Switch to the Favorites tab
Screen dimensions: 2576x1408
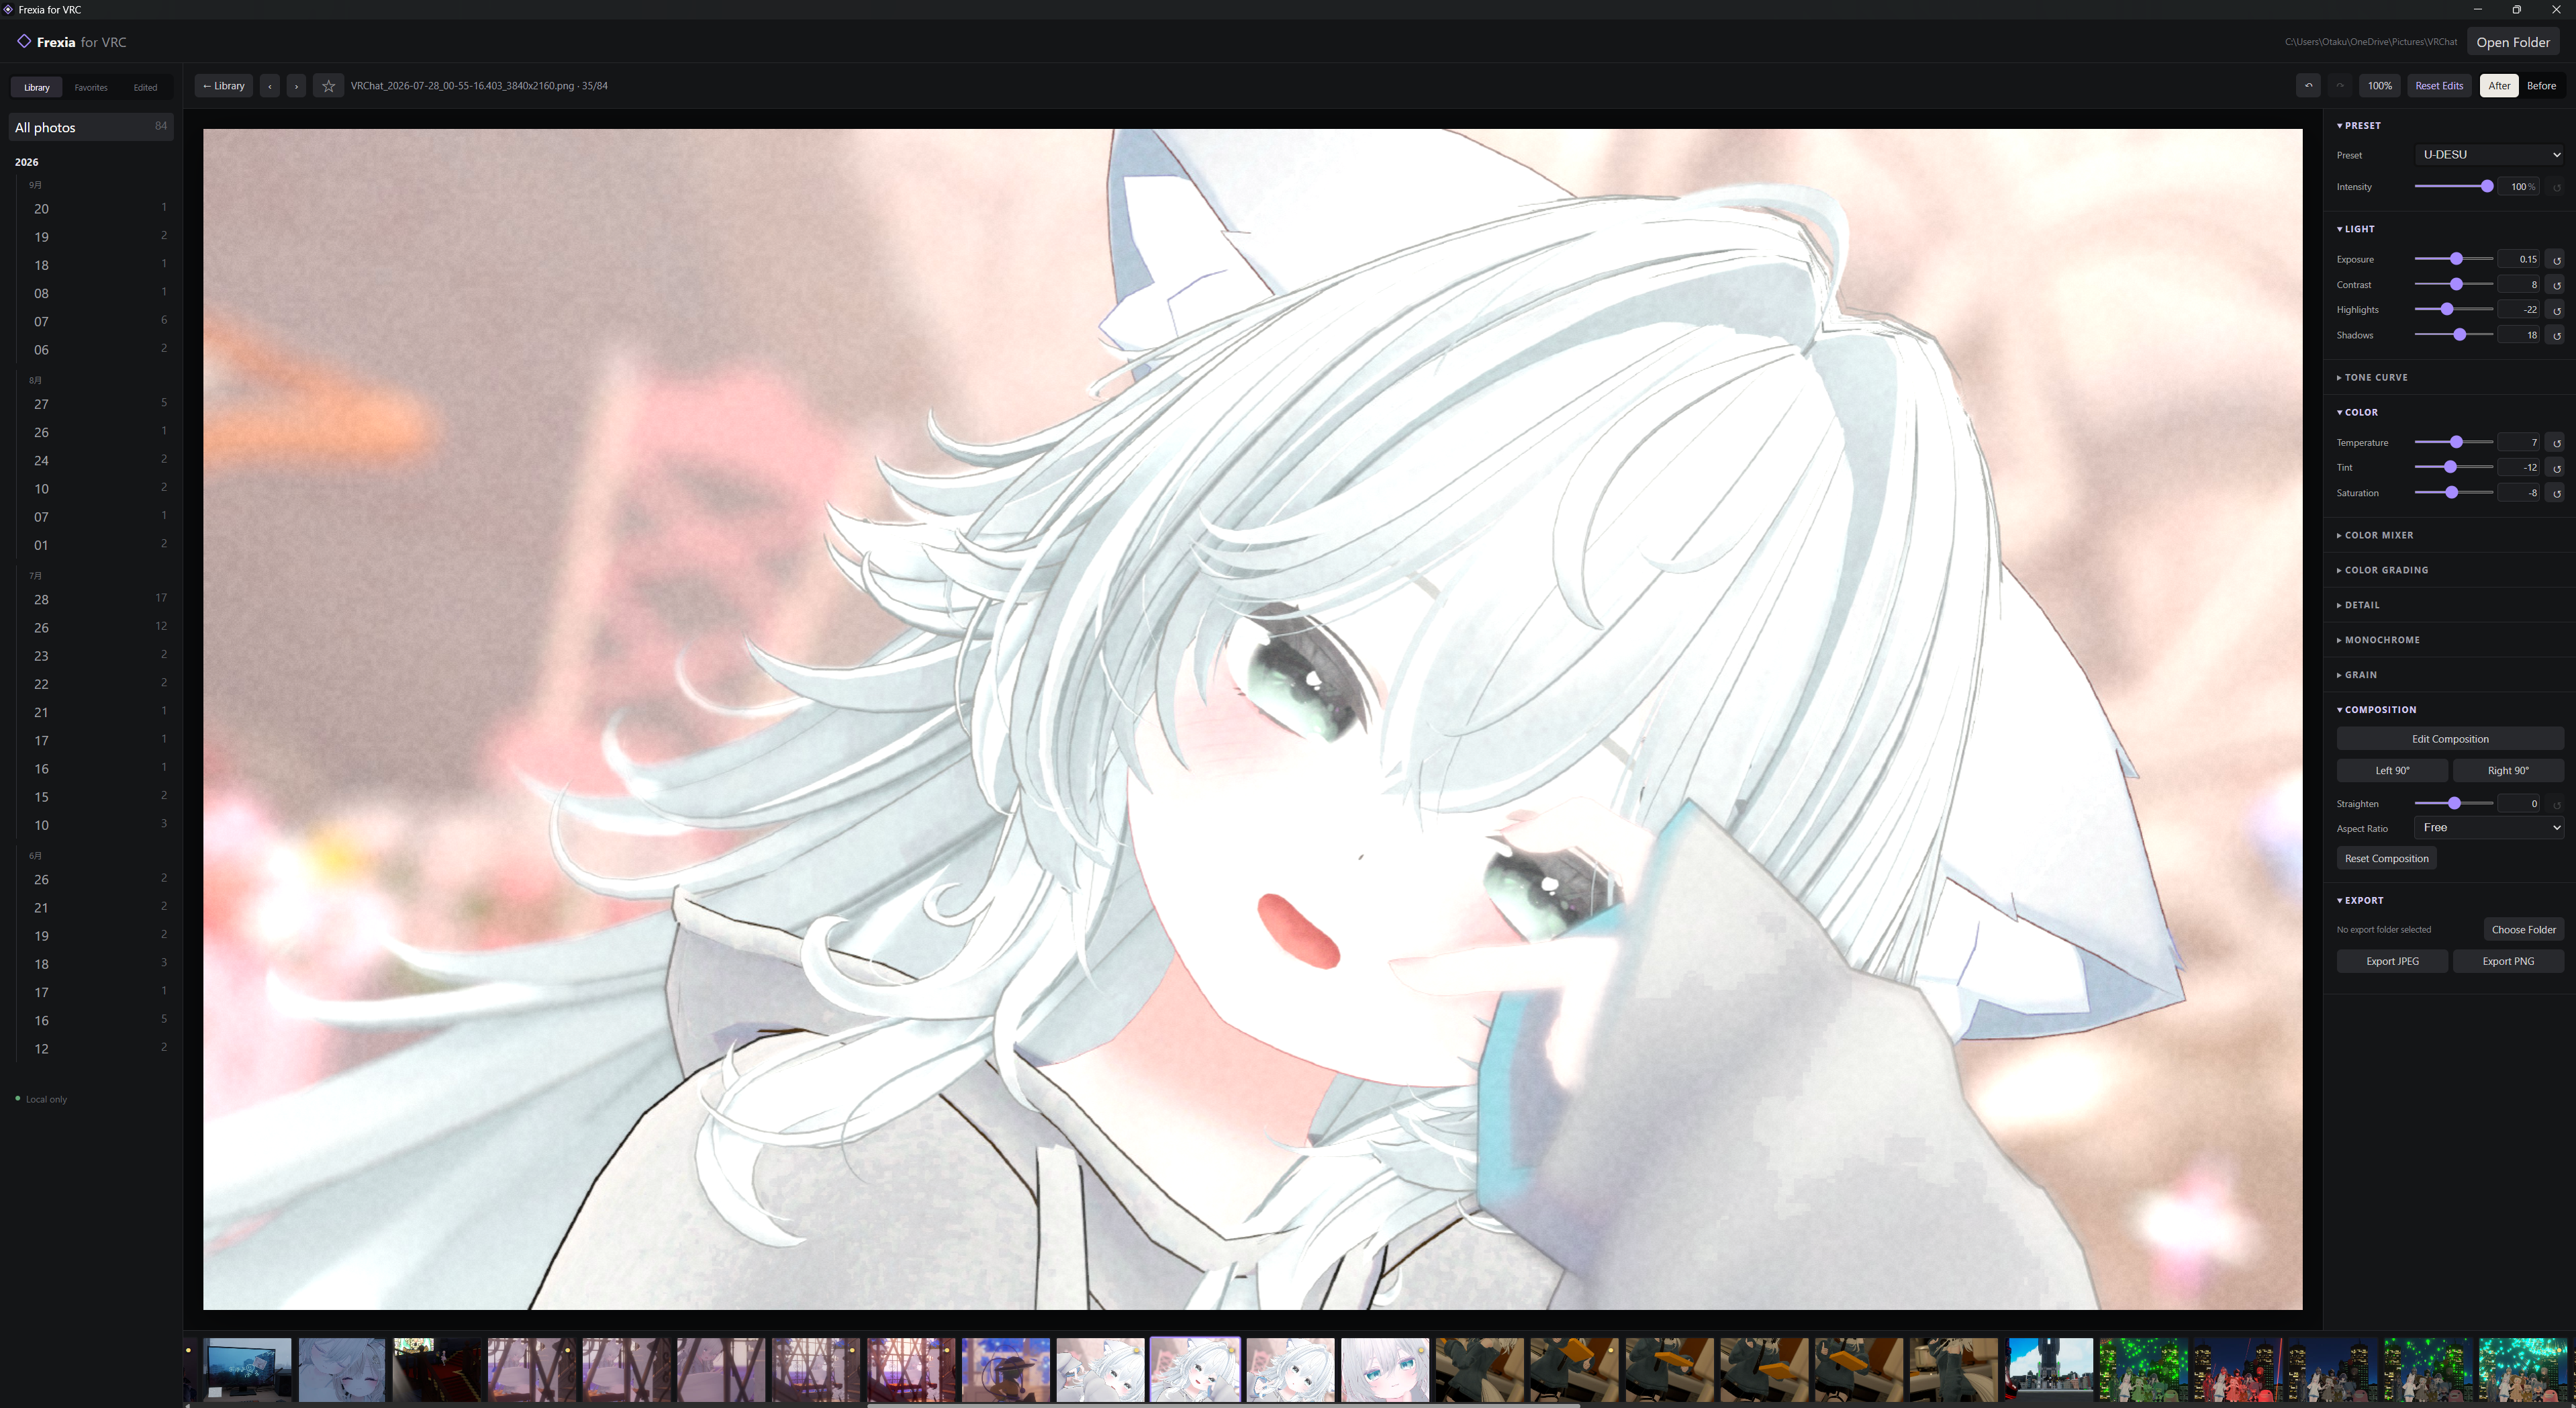pos(91,88)
